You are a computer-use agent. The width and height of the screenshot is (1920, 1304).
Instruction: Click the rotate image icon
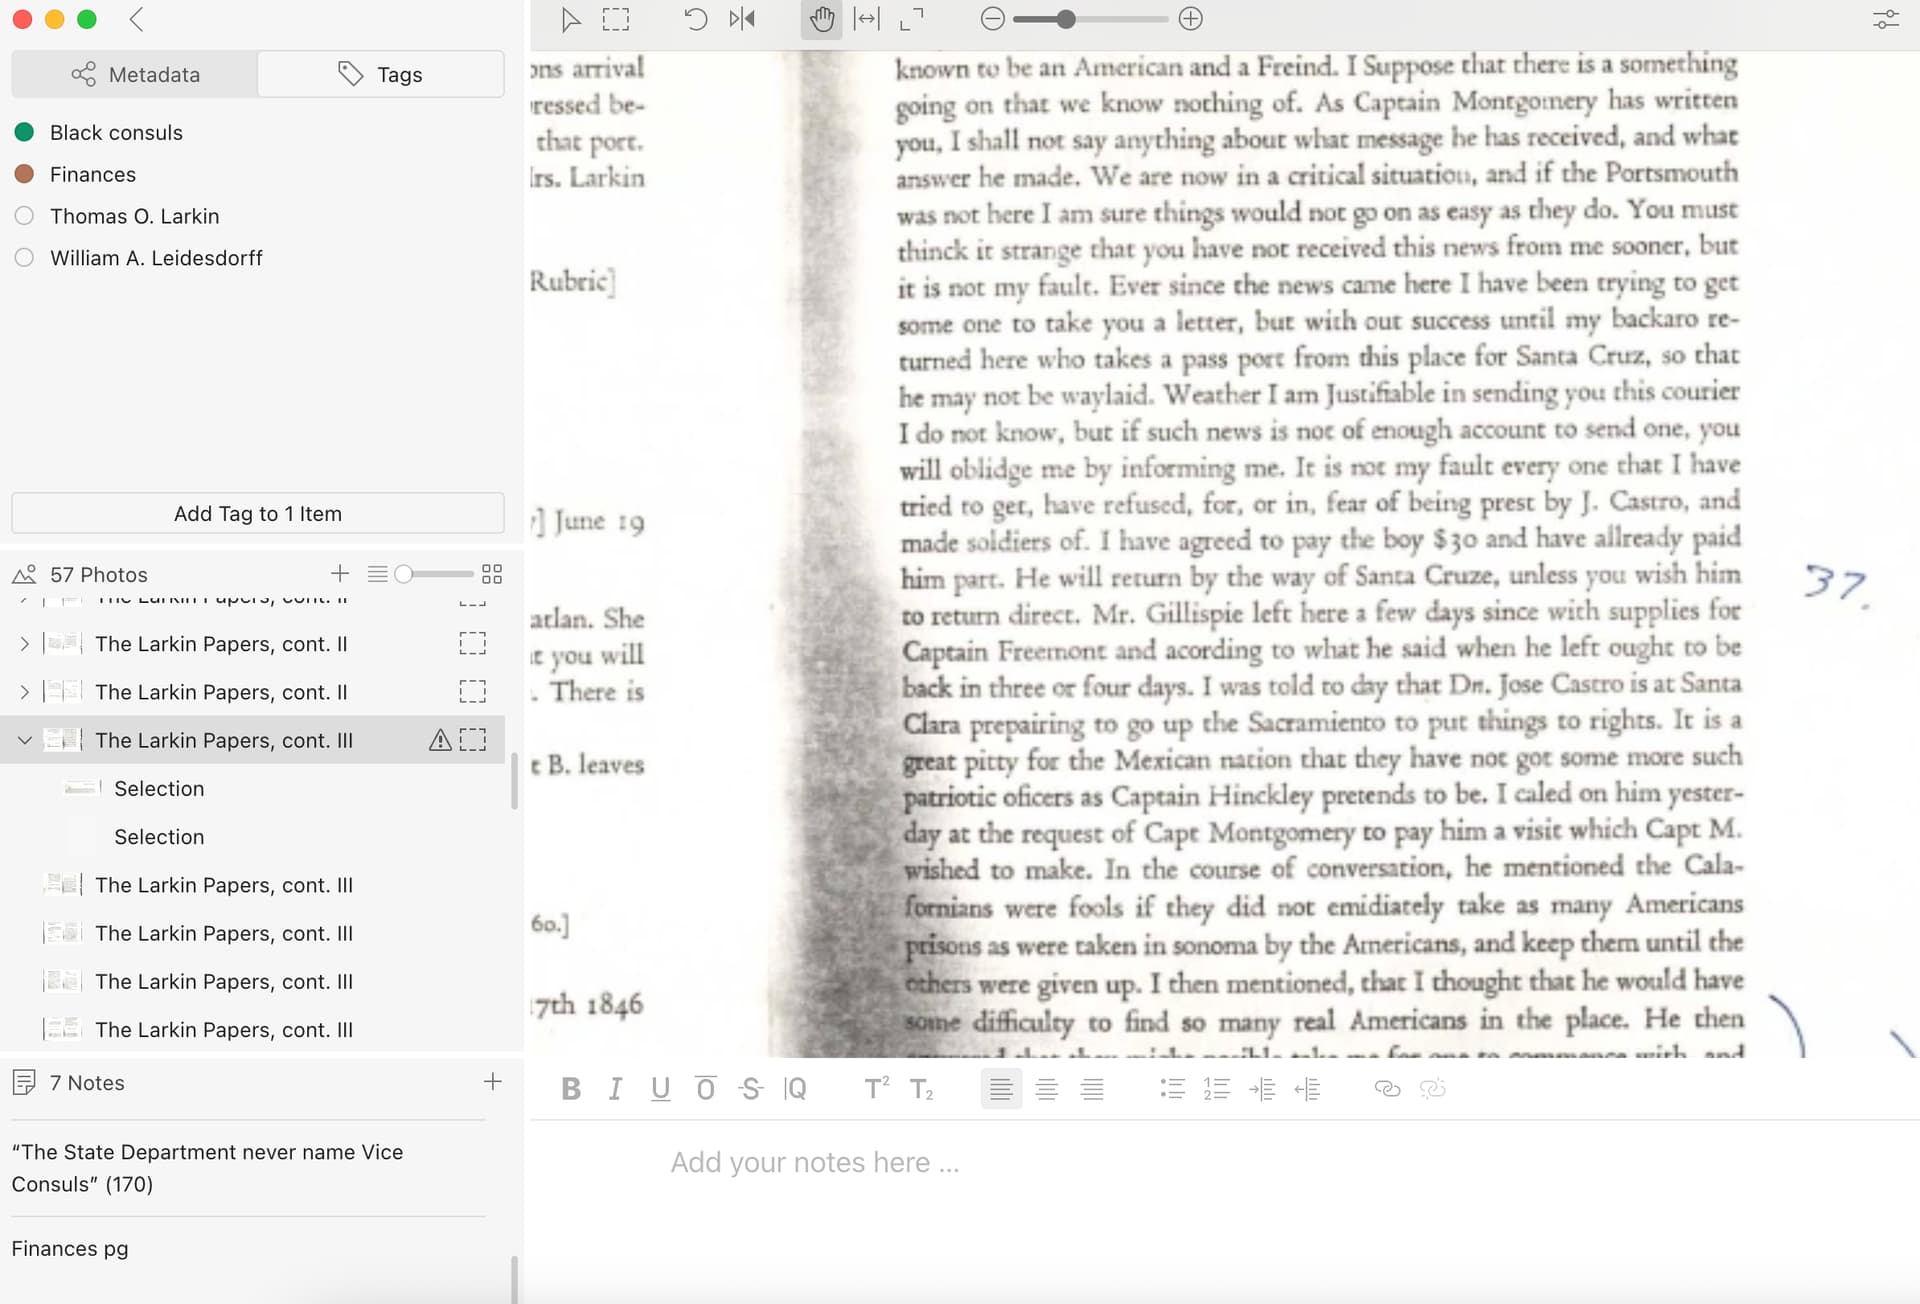tap(695, 19)
